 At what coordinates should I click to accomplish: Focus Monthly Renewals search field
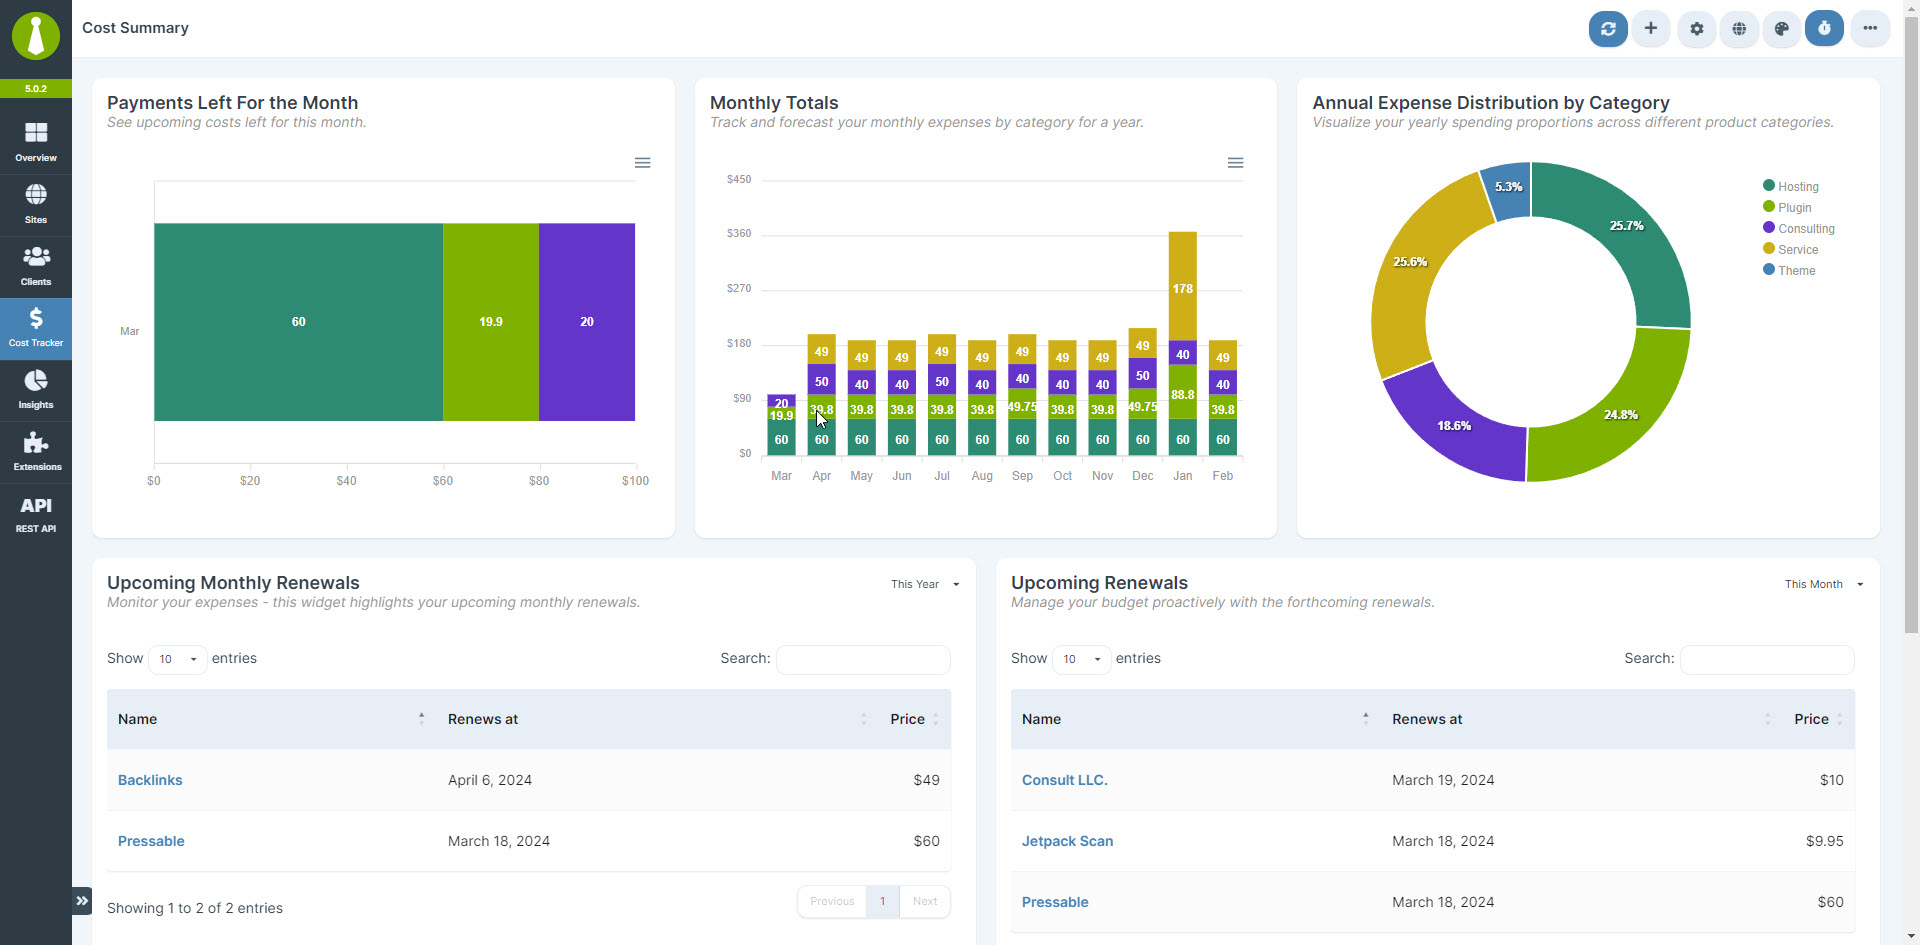[863, 659]
